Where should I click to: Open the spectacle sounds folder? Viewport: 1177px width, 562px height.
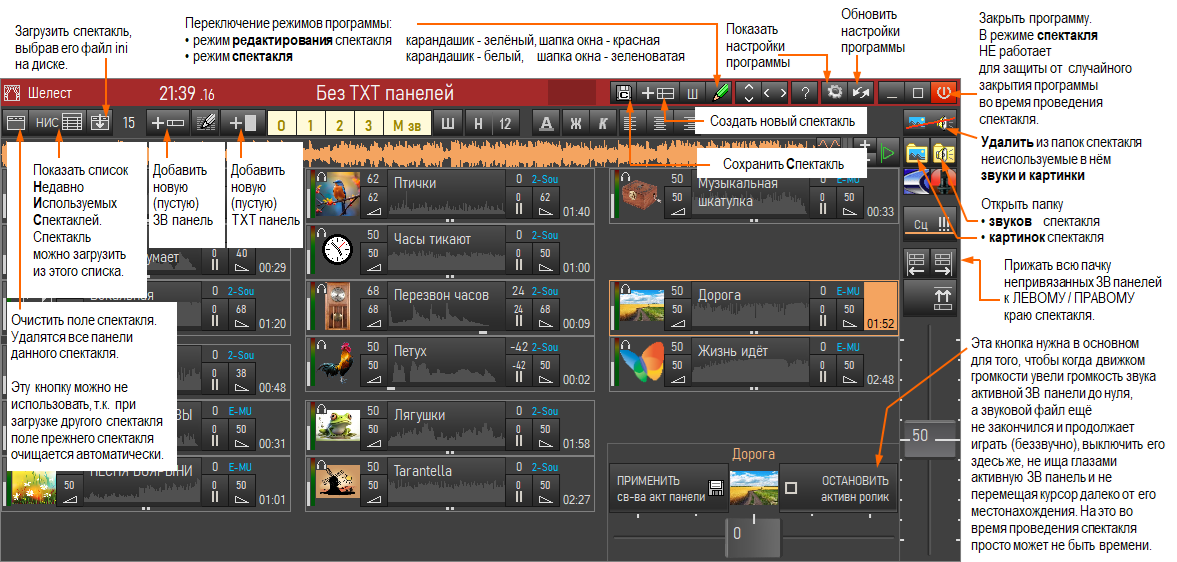pos(943,153)
